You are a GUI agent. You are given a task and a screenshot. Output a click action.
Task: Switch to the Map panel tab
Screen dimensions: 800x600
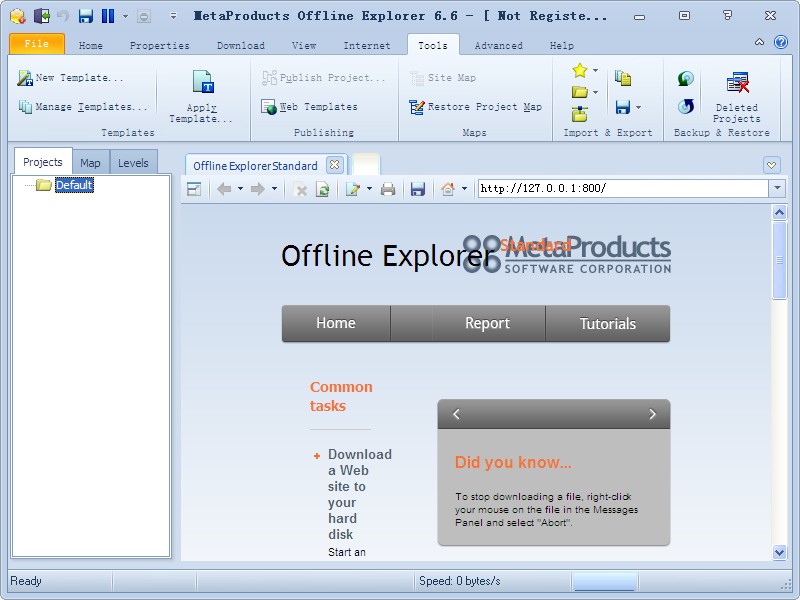click(90, 163)
